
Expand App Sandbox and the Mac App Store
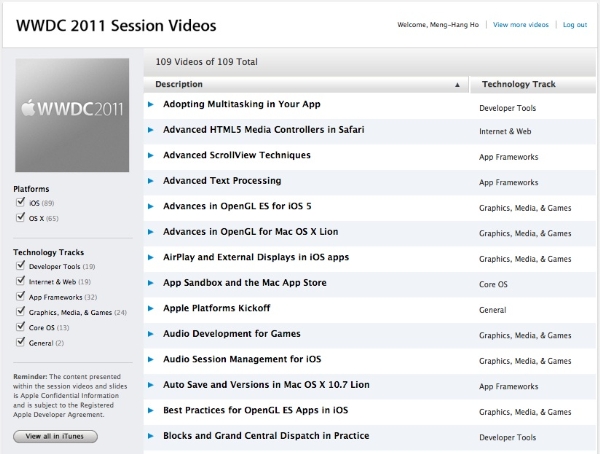tap(151, 283)
